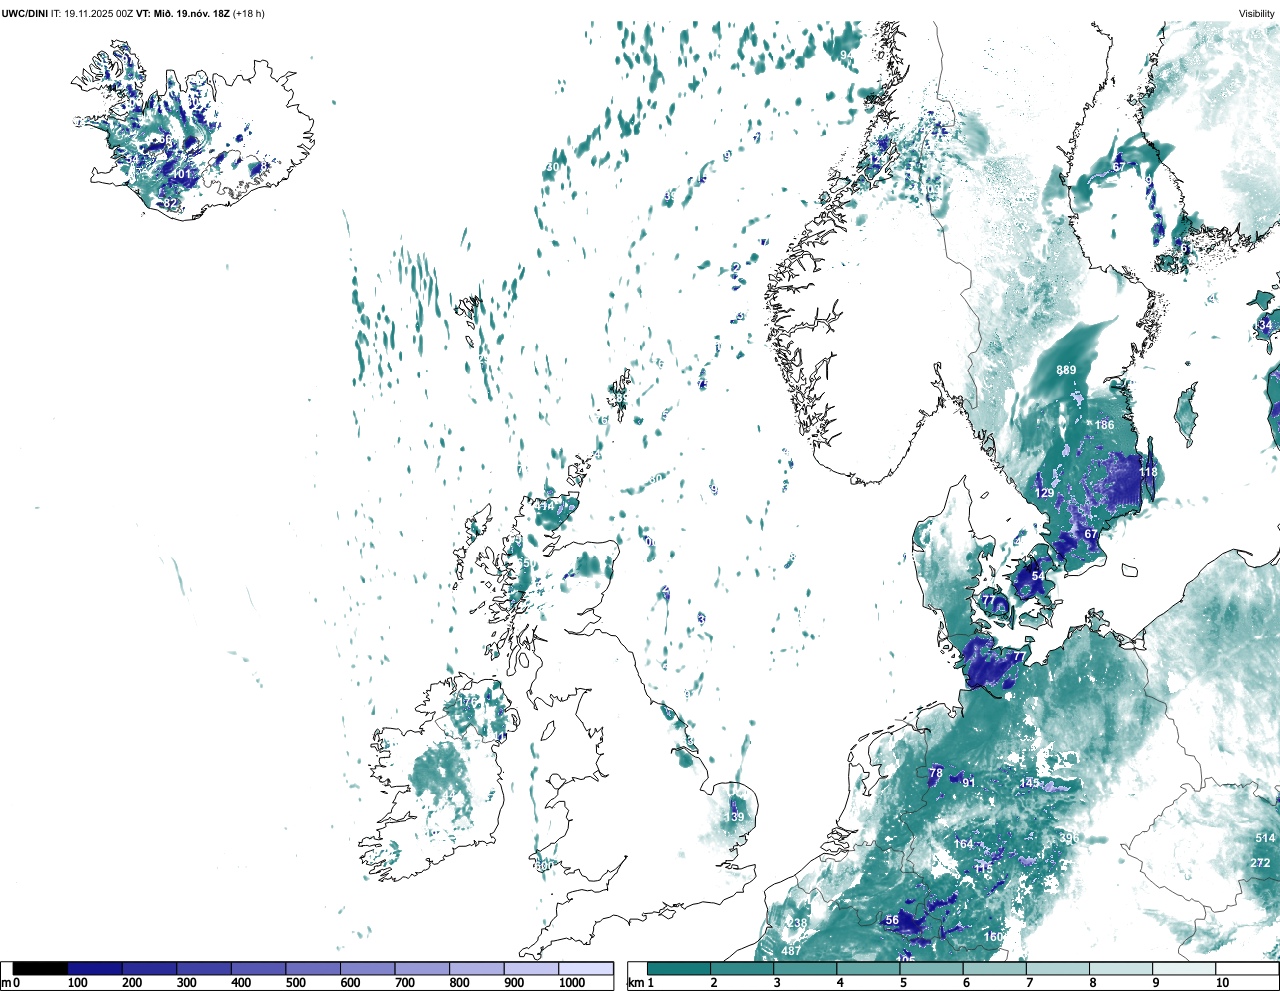Click the '889' visibility value over Sweden
The image size is (1280, 991).
coord(1067,370)
